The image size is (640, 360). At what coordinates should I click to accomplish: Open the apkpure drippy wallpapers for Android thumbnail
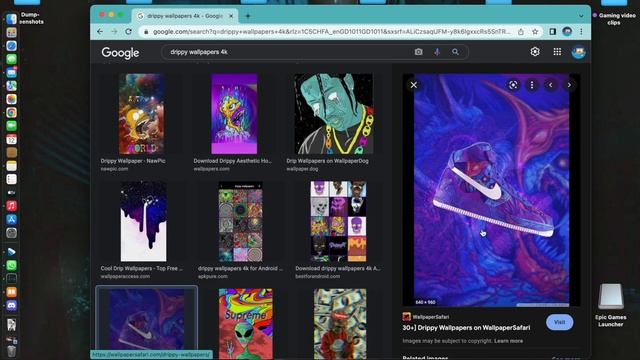click(240, 221)
